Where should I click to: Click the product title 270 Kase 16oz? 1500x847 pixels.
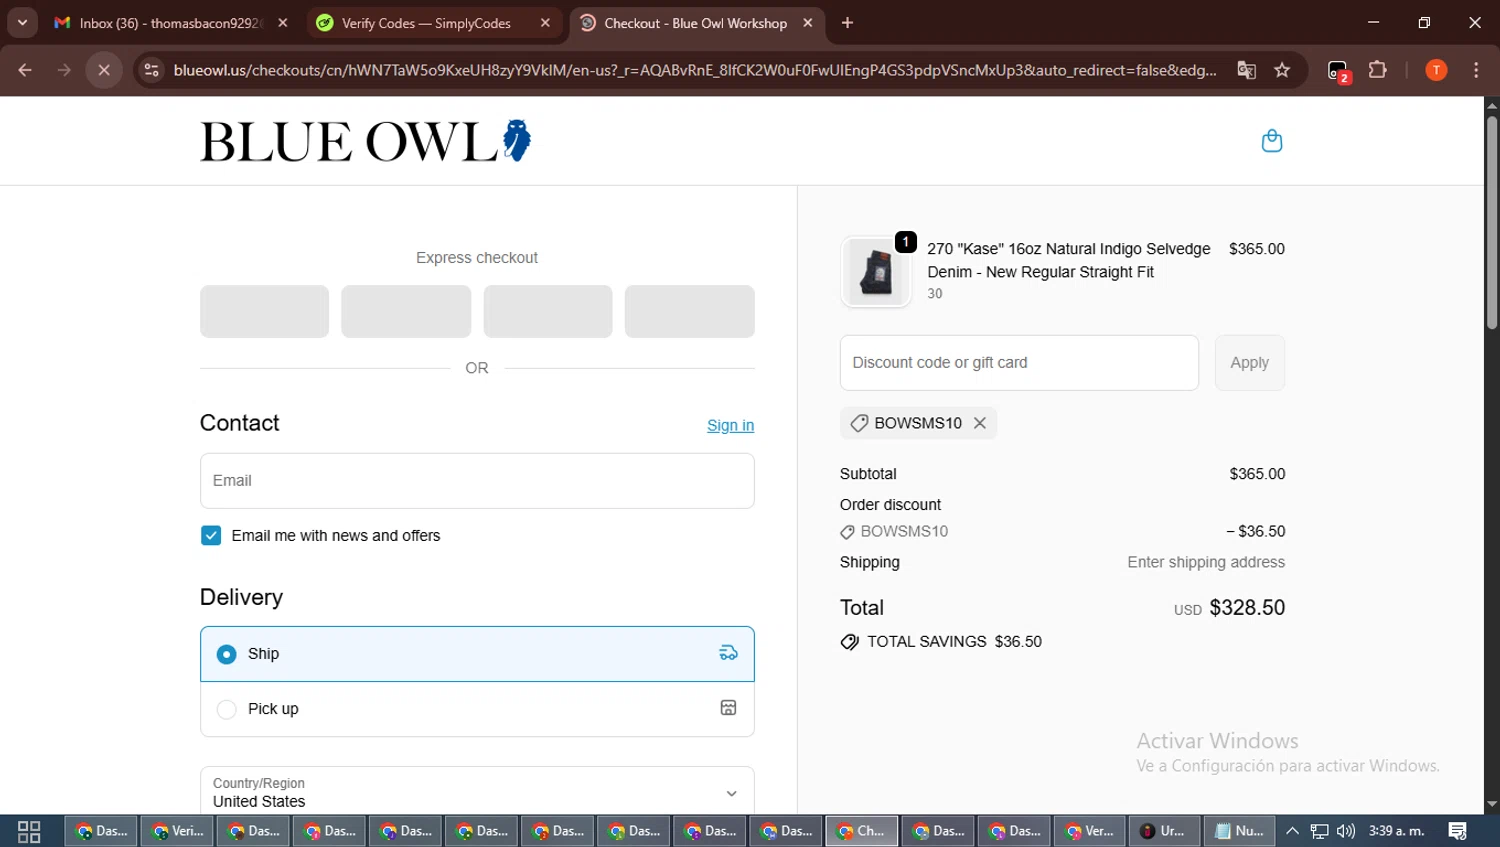(x=1068, y=260)
